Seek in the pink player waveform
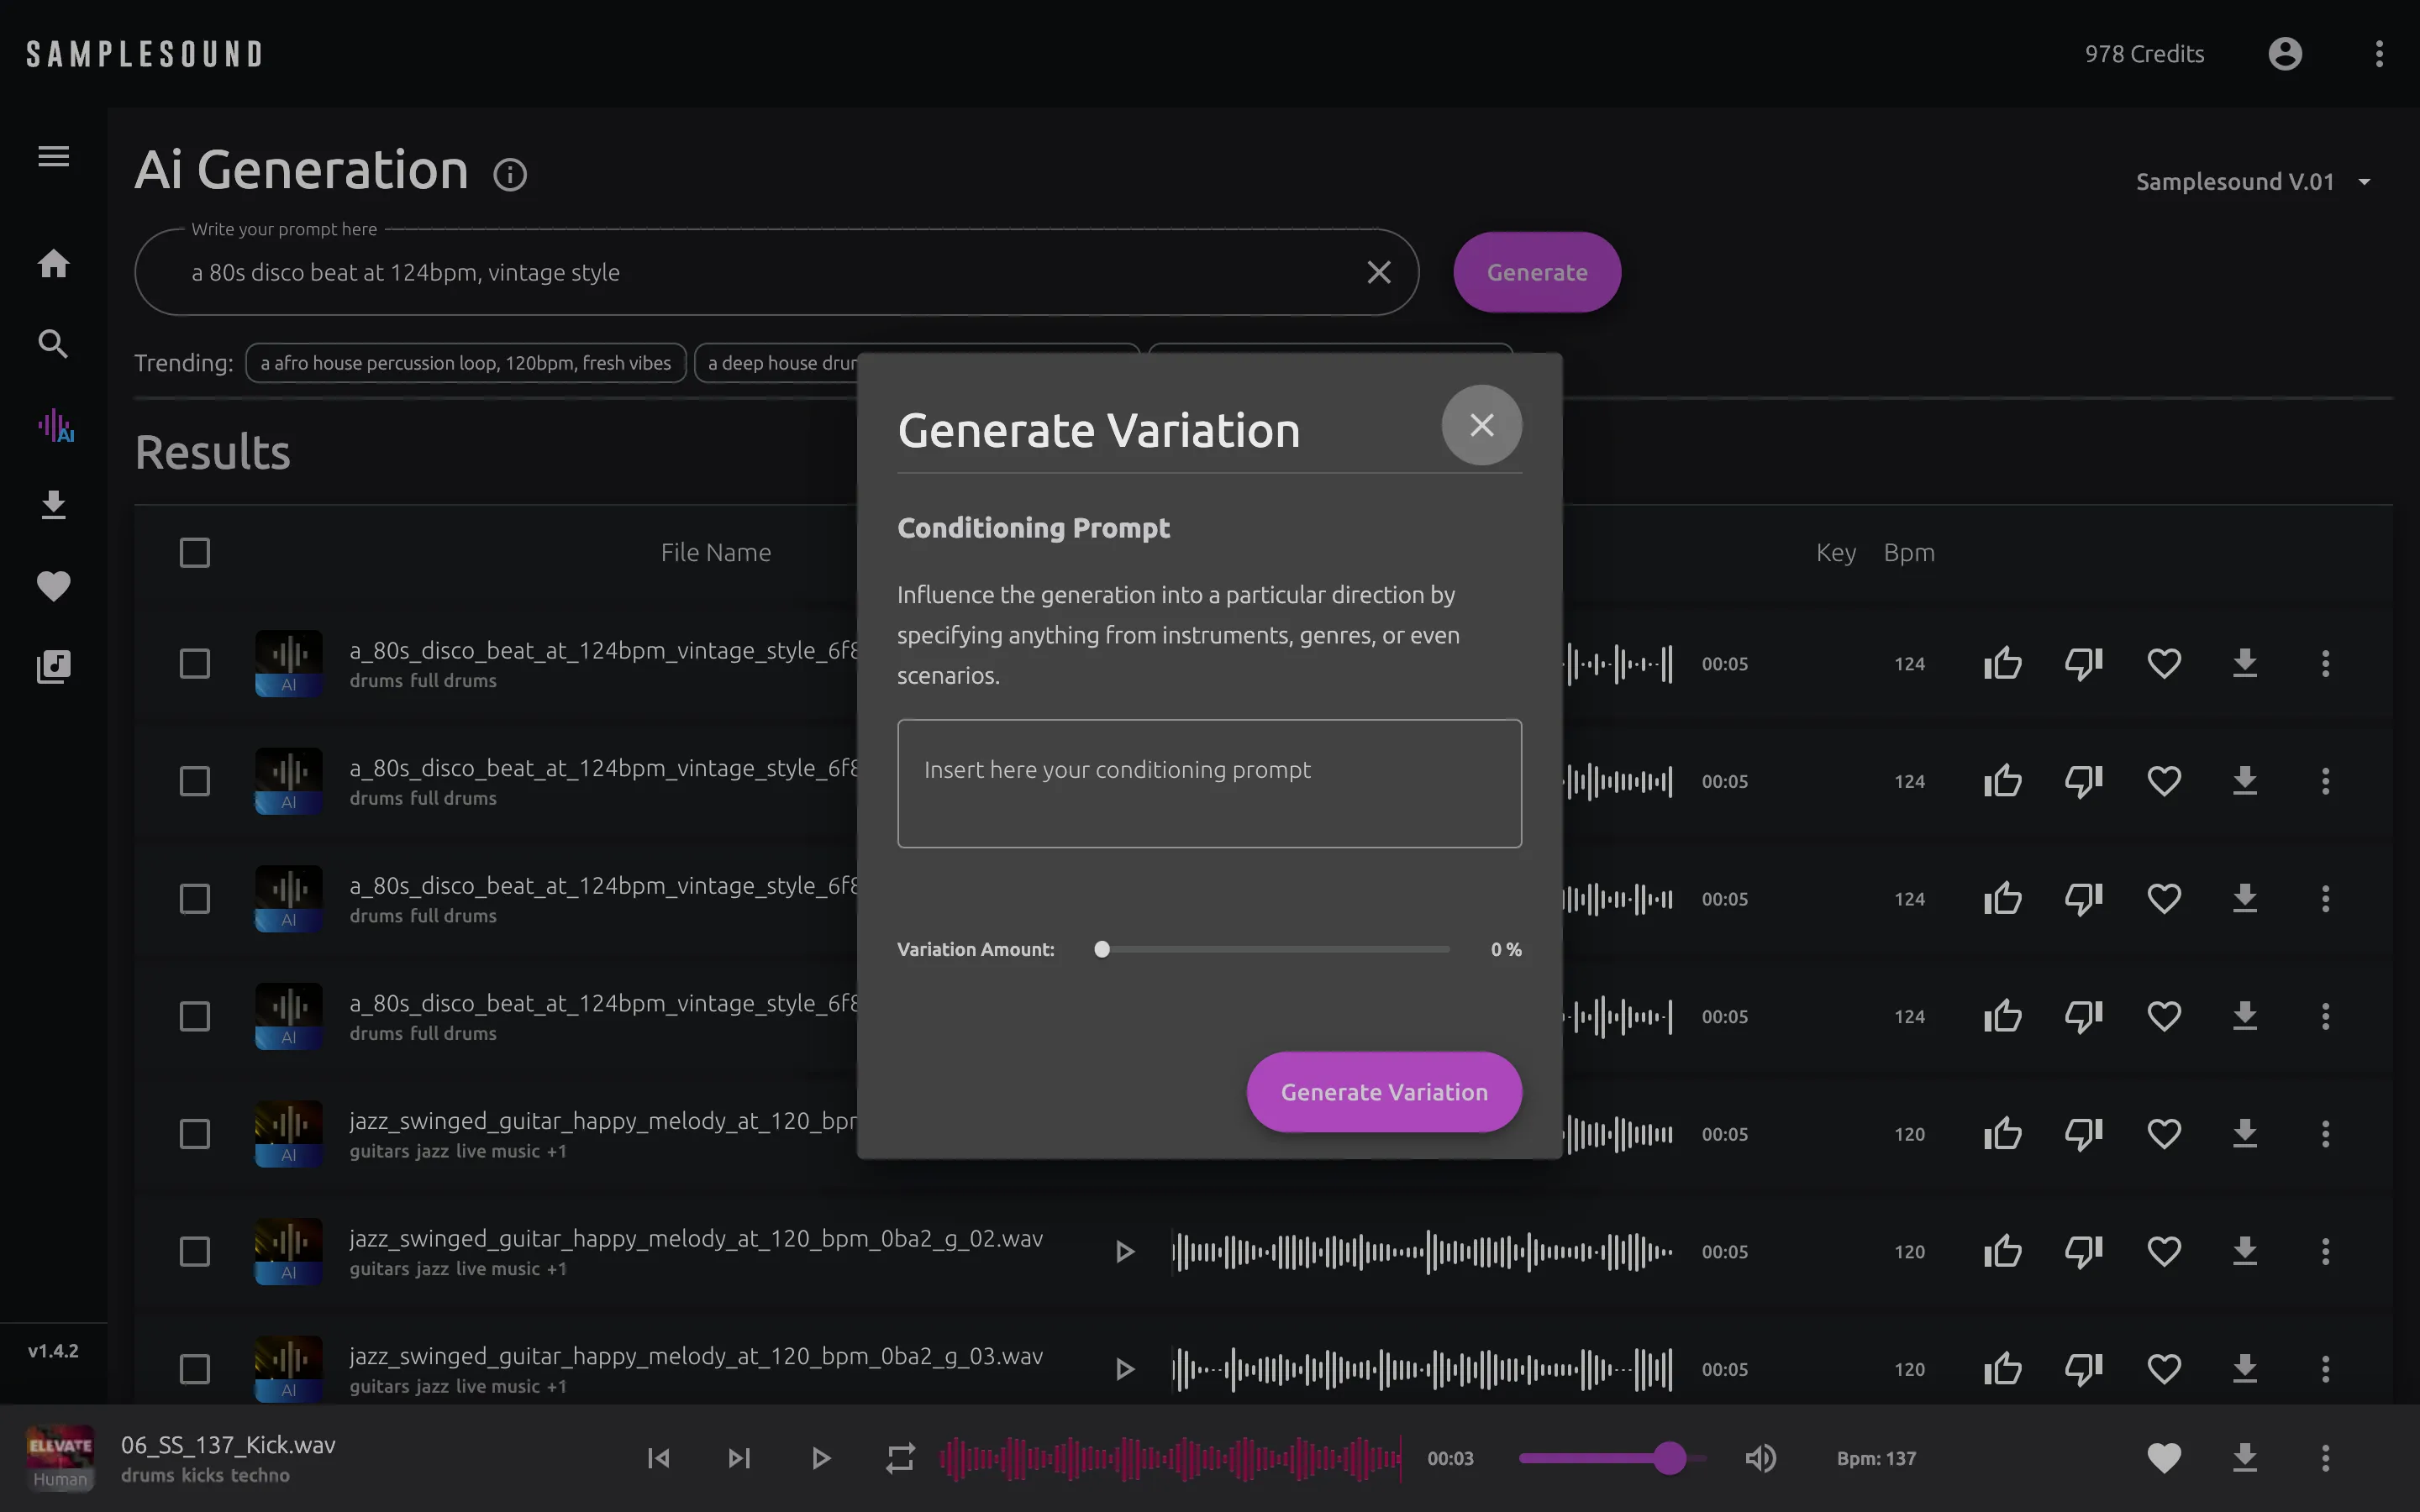Viewport: 2420px width, 1512px height. [1170, 1458]
